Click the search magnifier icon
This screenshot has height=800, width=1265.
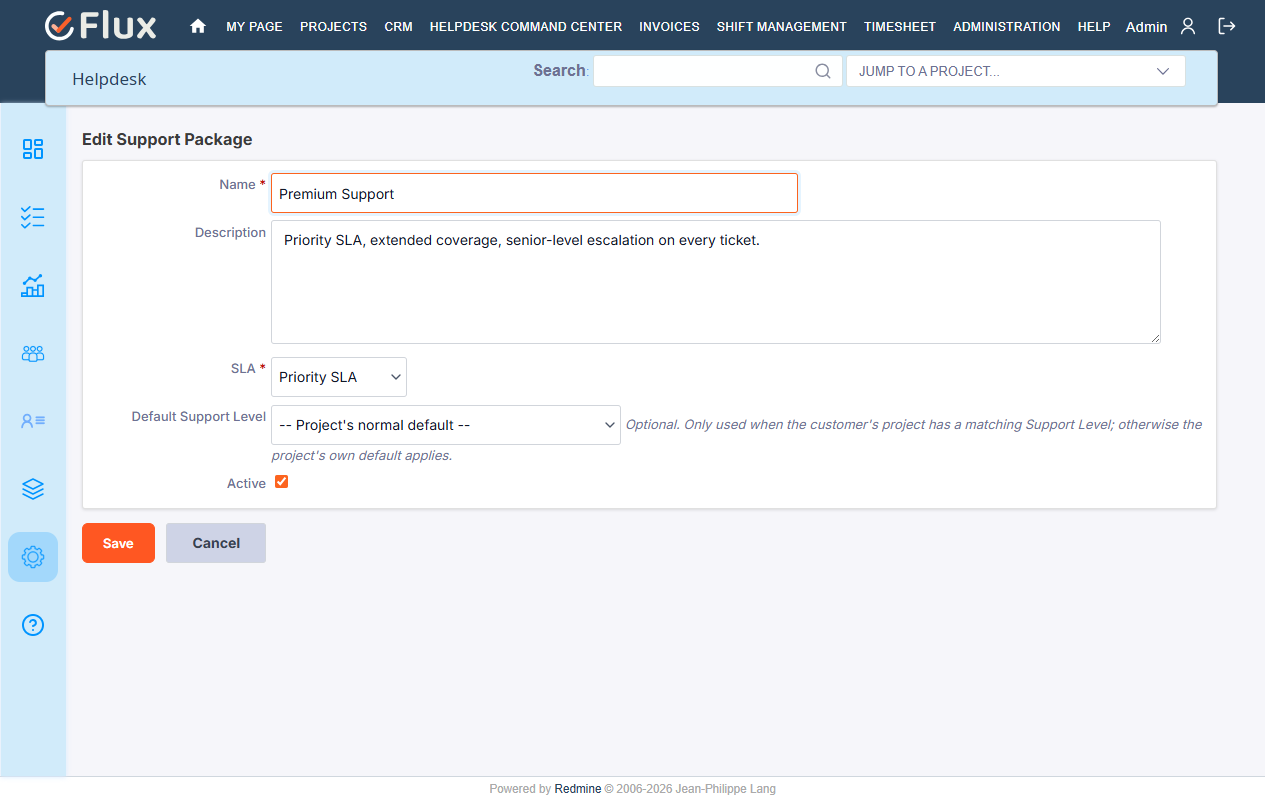coord(823,71)
